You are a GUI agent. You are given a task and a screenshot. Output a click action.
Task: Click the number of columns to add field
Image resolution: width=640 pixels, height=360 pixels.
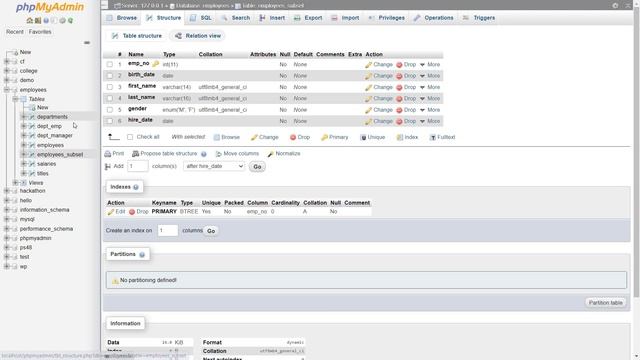(138, 166)
